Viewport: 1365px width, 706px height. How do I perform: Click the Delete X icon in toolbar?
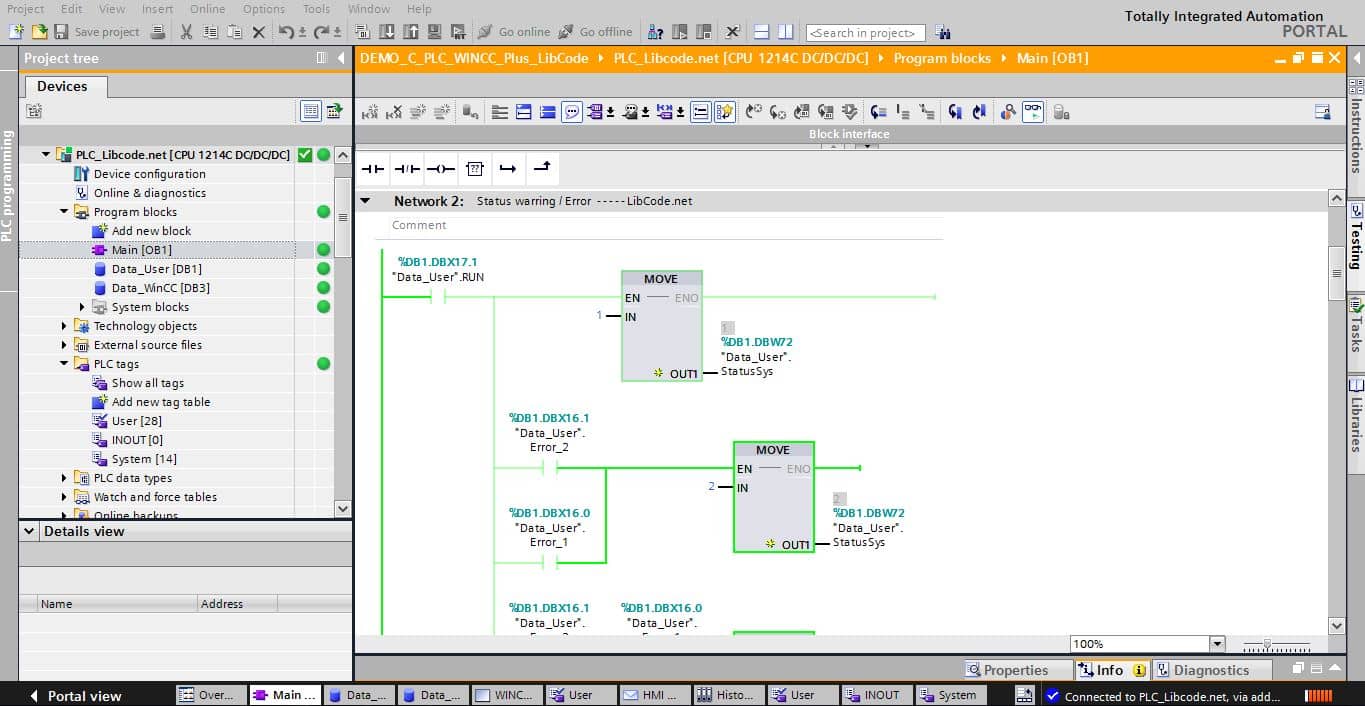pos(259,32)
